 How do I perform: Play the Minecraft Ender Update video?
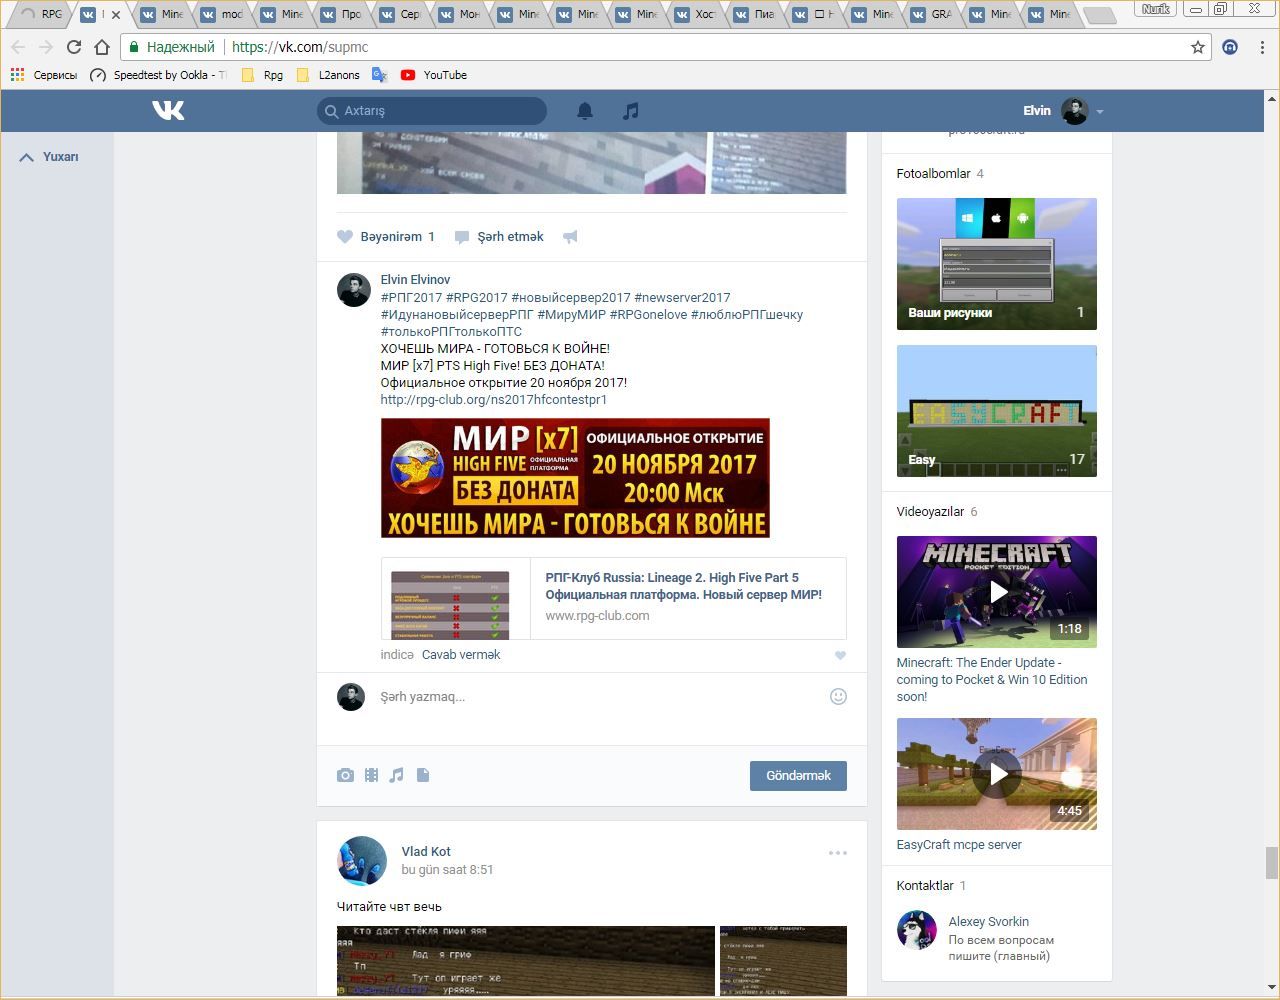997,592
